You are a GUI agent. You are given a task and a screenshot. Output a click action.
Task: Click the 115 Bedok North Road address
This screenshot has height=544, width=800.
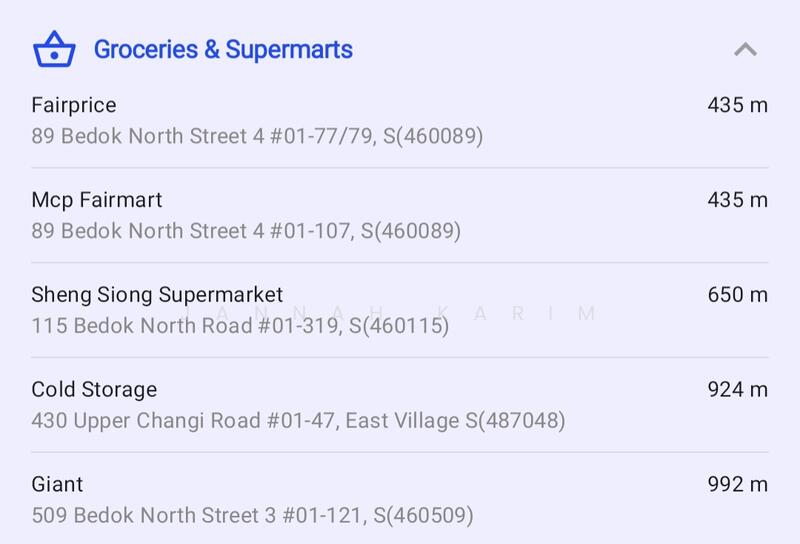coord(240,325)
